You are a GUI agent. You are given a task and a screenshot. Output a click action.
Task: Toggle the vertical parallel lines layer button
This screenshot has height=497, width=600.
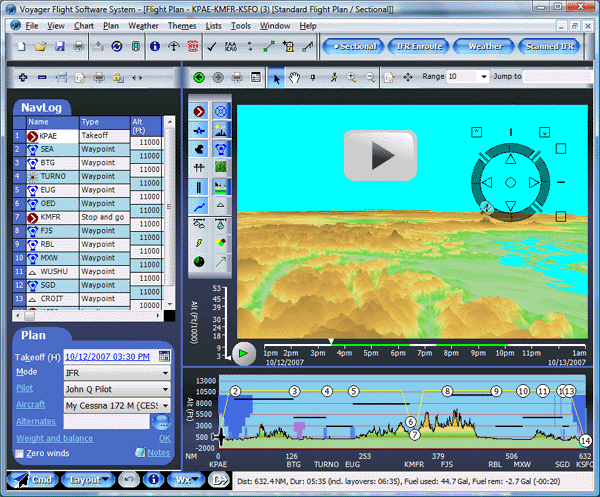pyautogui.click(x=199, y=187)
